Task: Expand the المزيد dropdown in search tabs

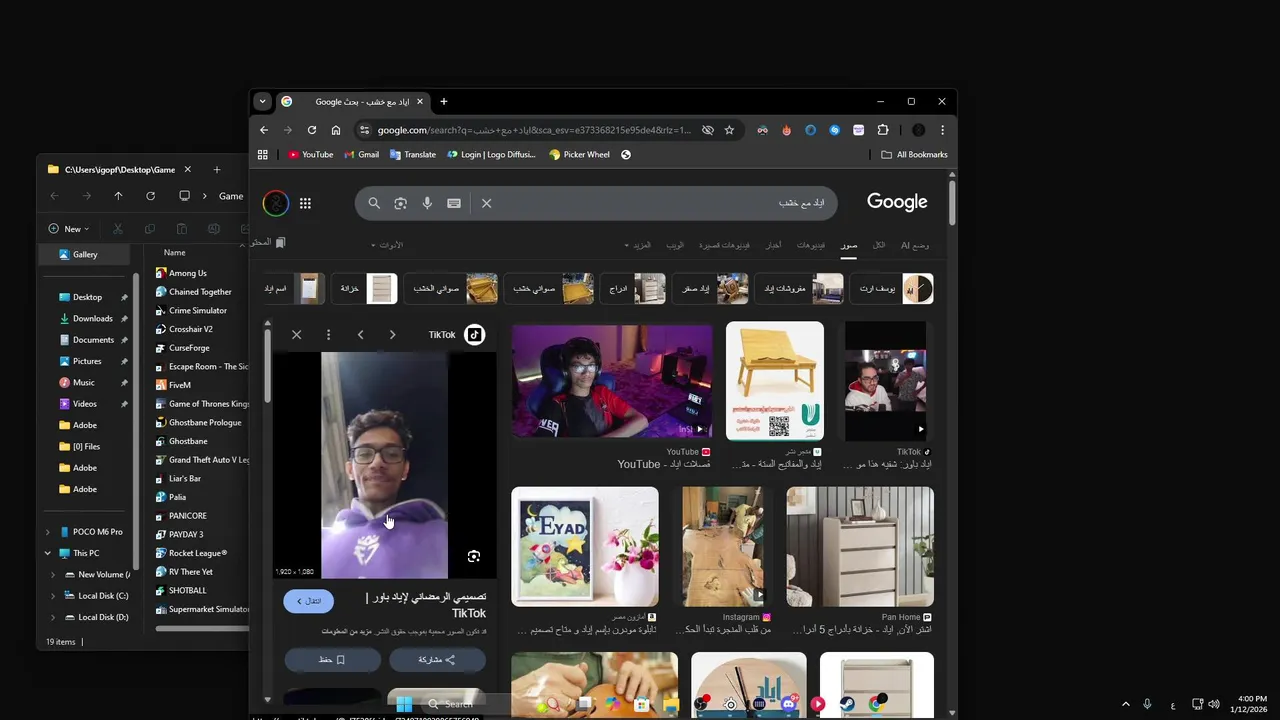Action: (638, 245)
